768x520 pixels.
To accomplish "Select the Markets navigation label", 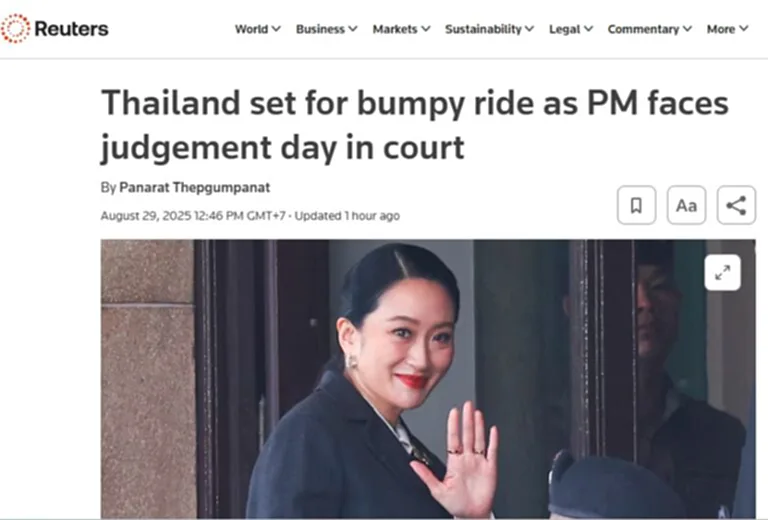I will tap(395, 29).
